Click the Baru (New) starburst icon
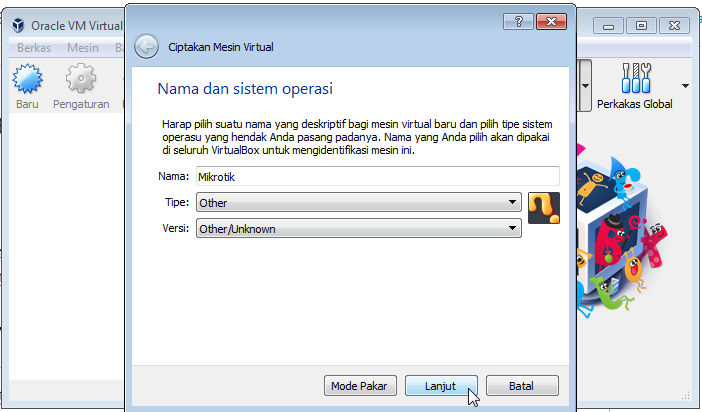The height and width of the screenshot is (412, 702). click(x=27, y=79)
